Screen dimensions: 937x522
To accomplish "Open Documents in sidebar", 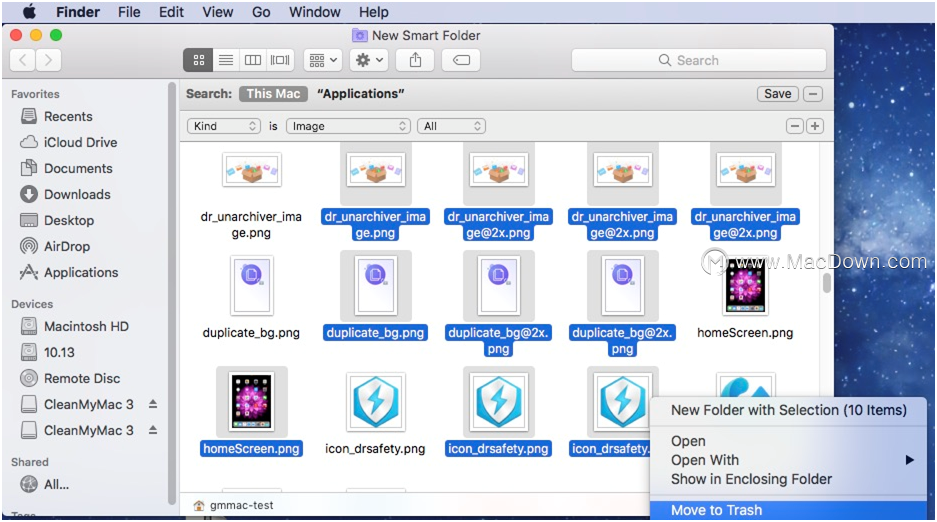I will (66, 168).
